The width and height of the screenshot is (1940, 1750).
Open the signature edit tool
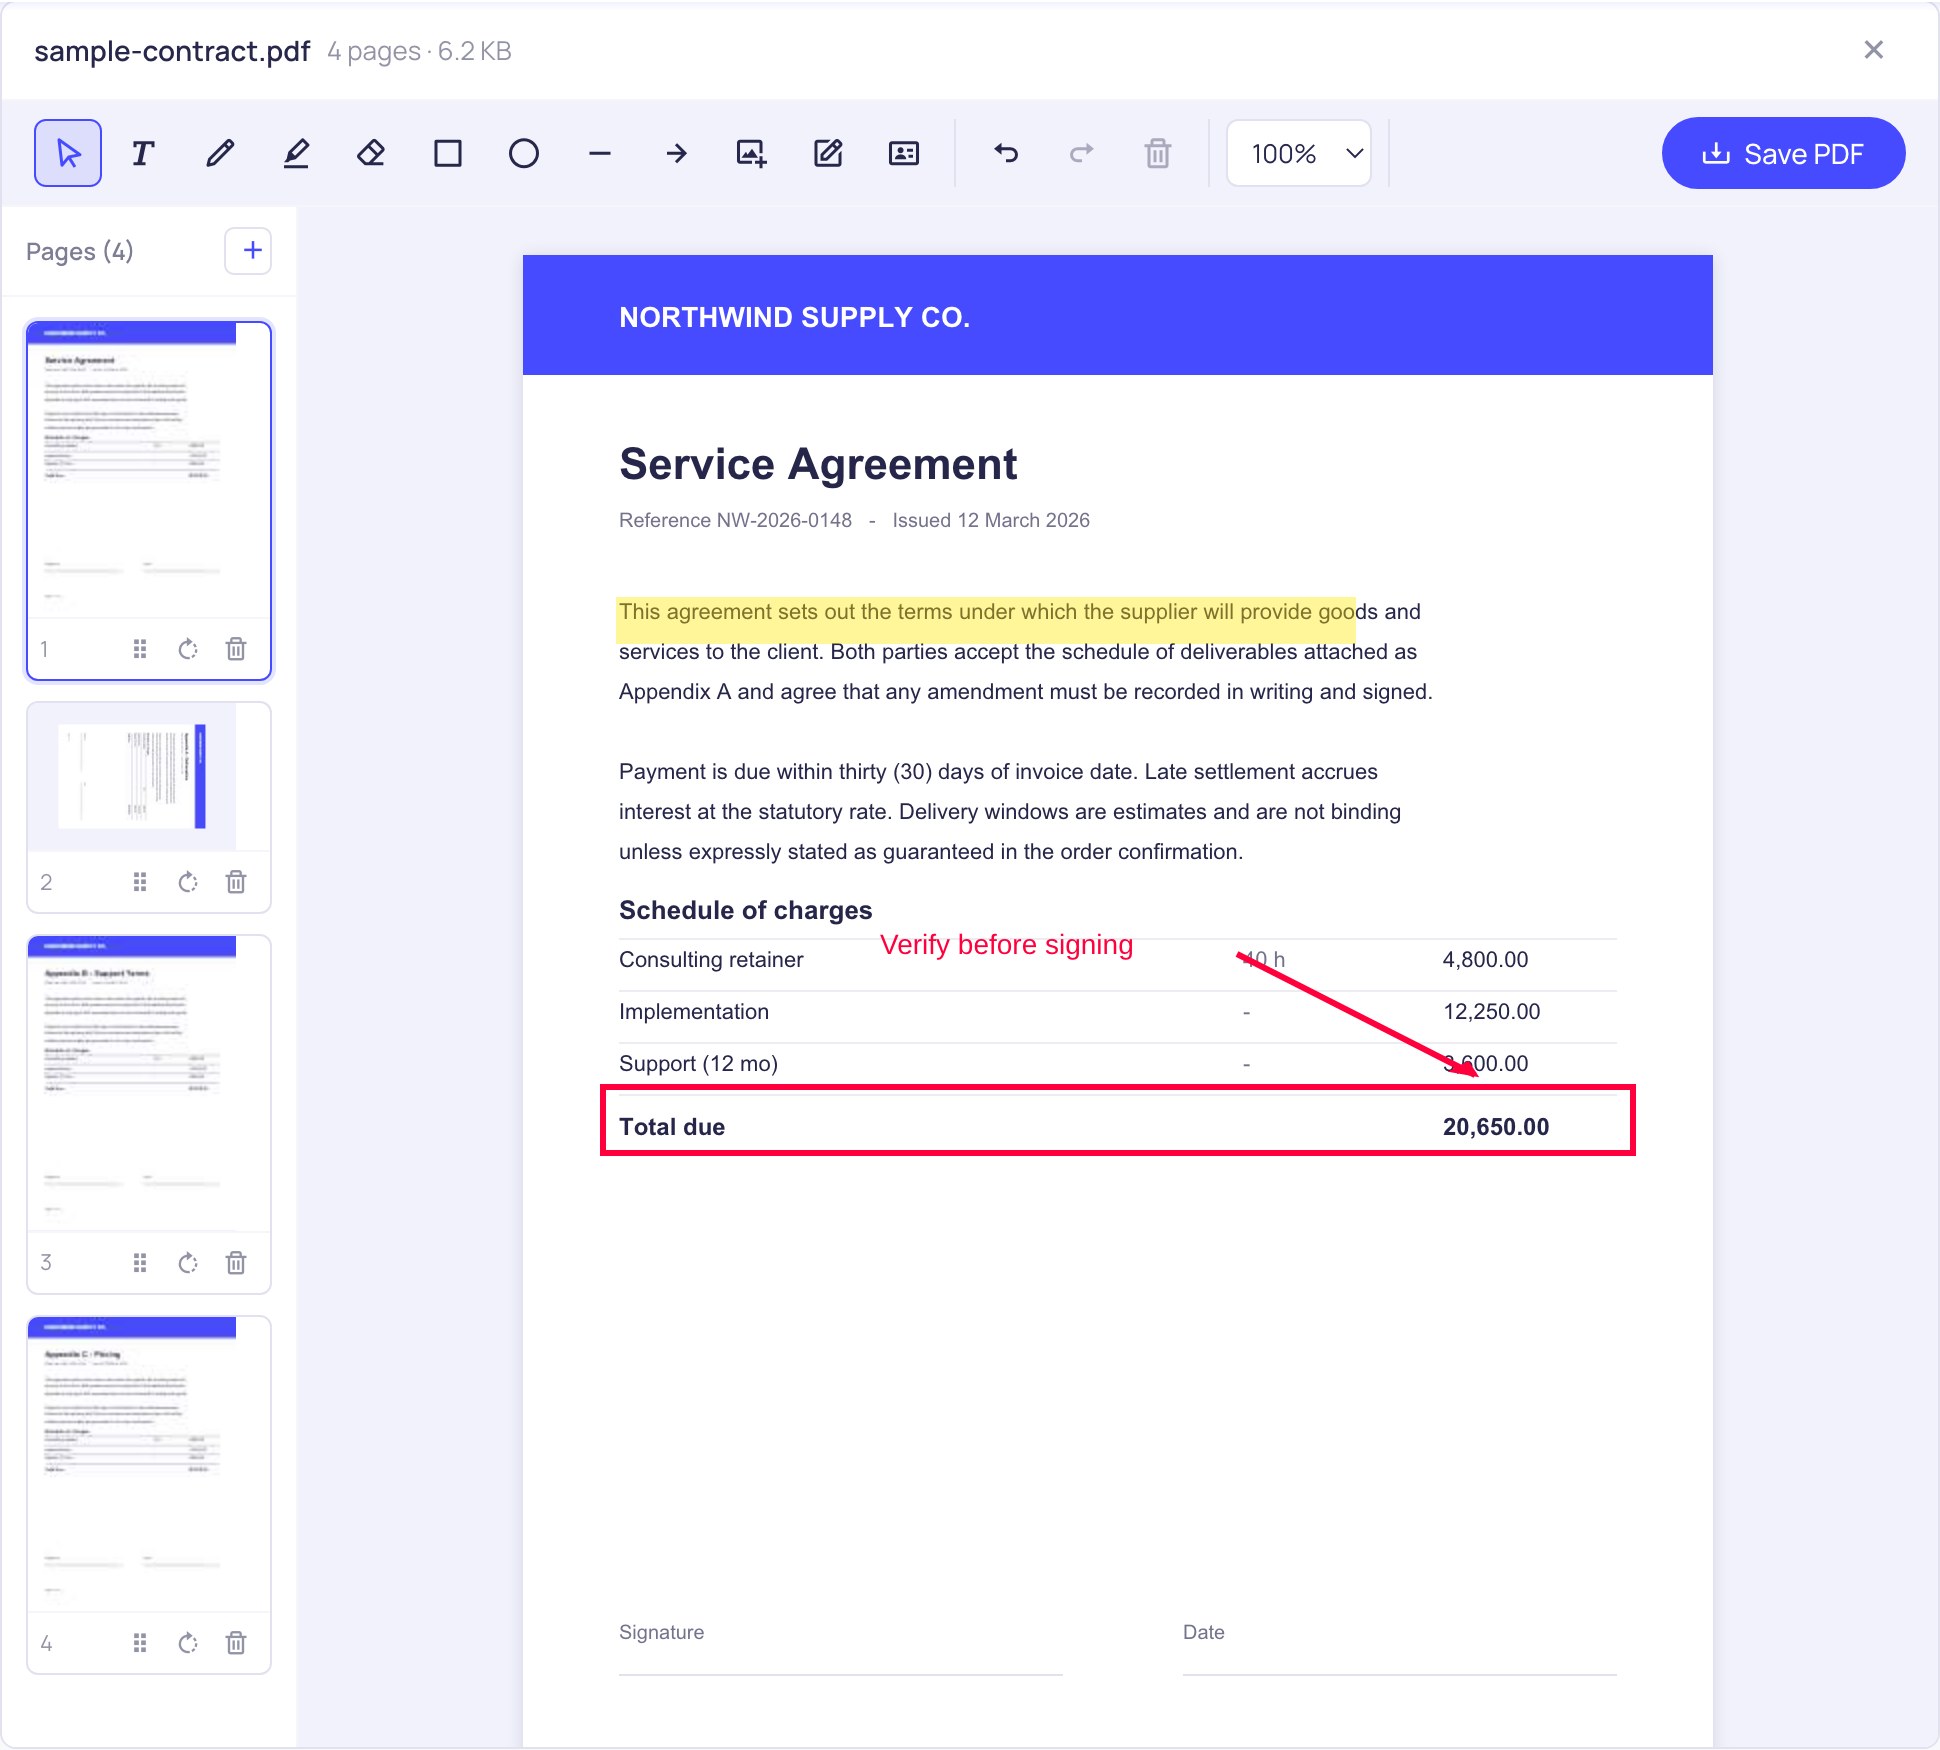pyautogui.click(x=828, y=153)
